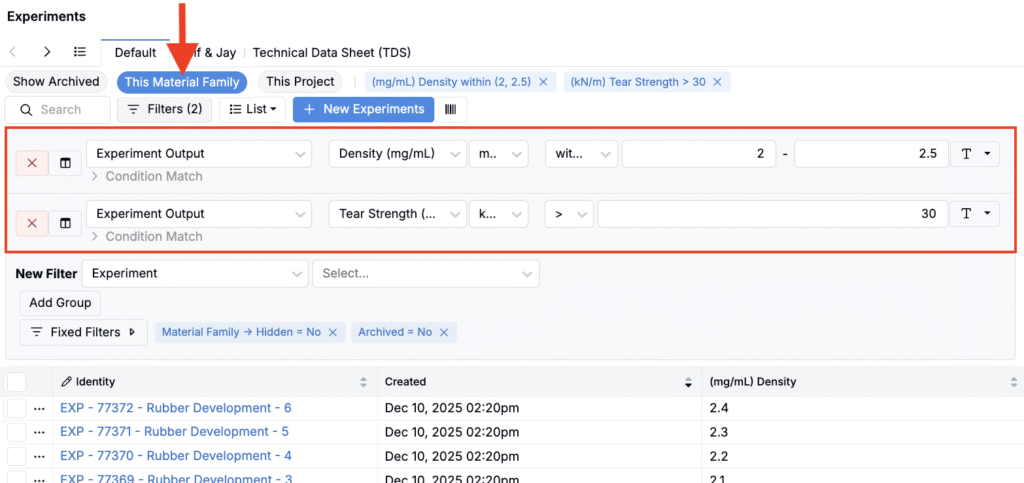Expand Condition Match under the Density filter
The height and width of the screenshot is (483, 1024).
(x=148, y=177)
